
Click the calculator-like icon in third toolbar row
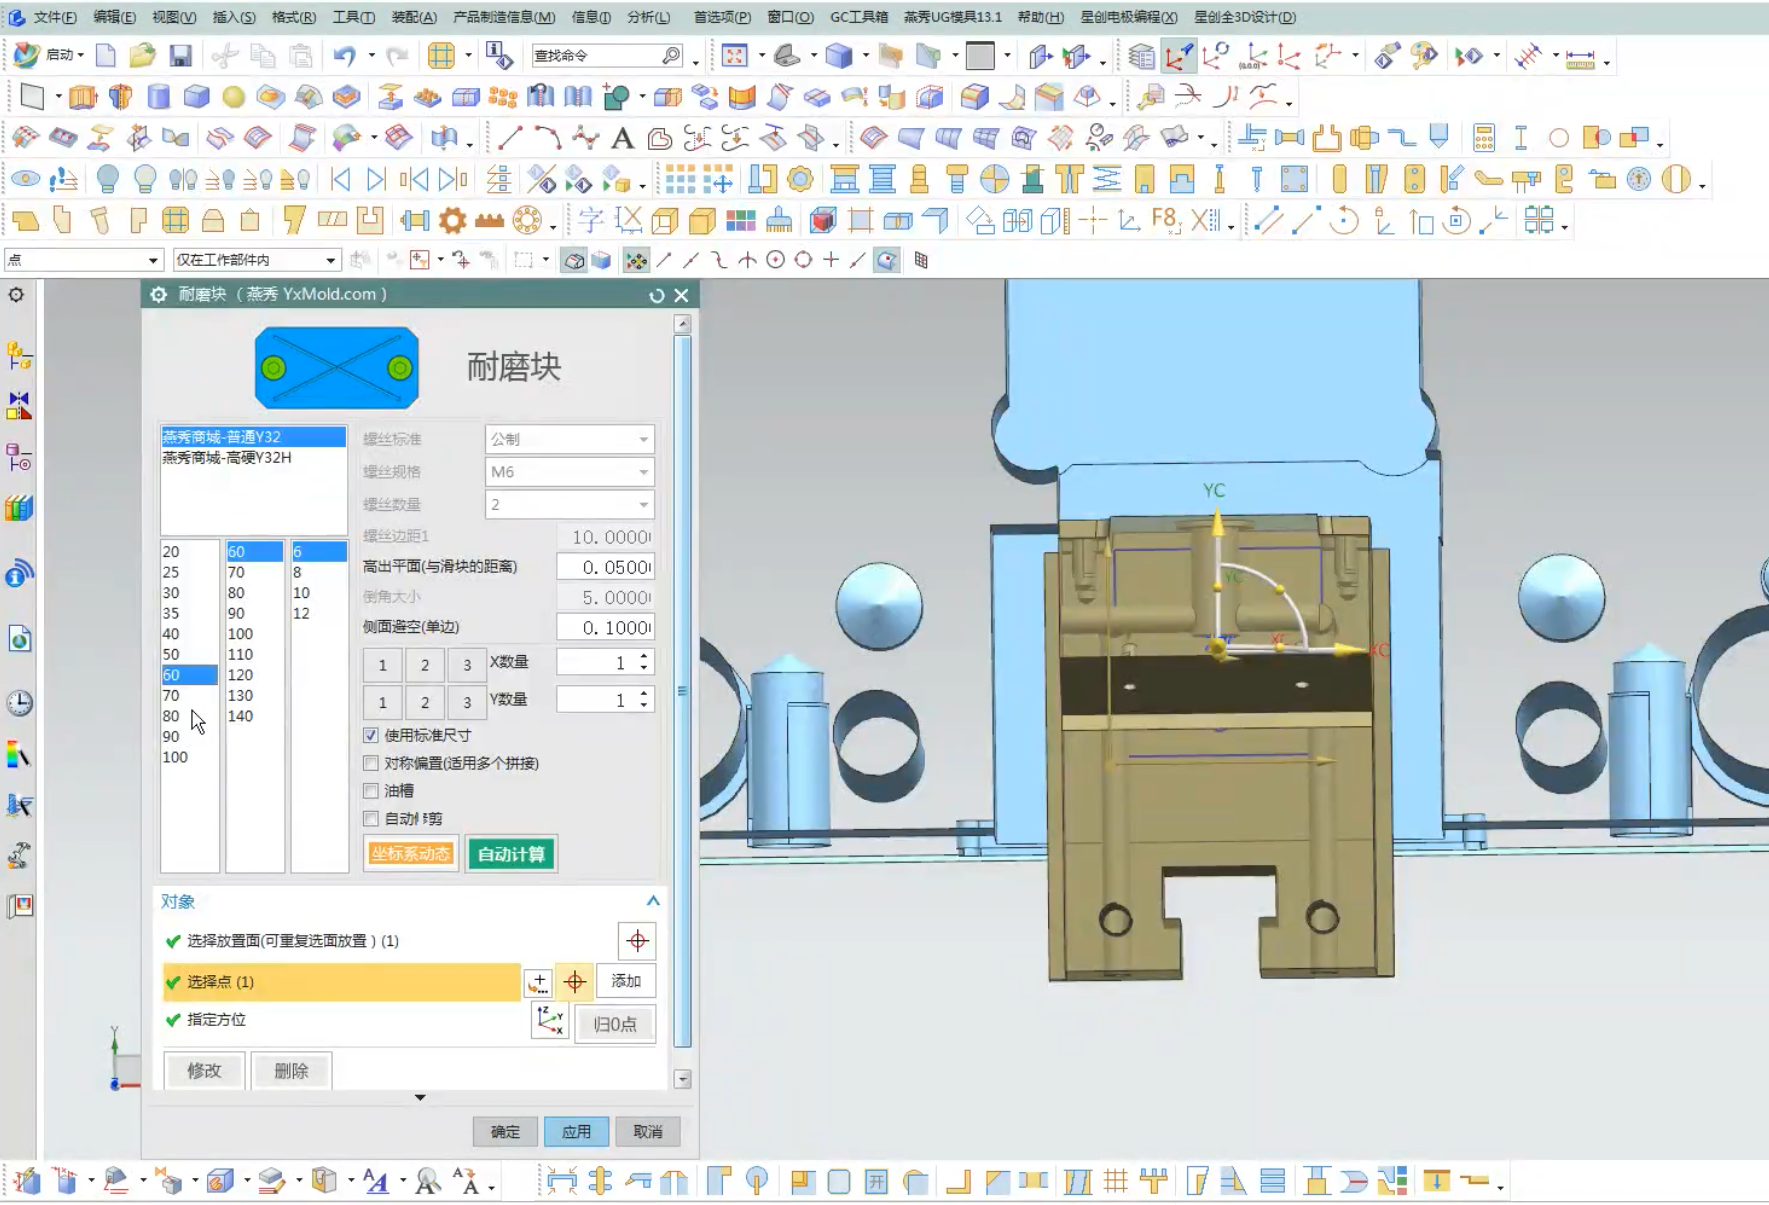click(x=1484, y=138)
